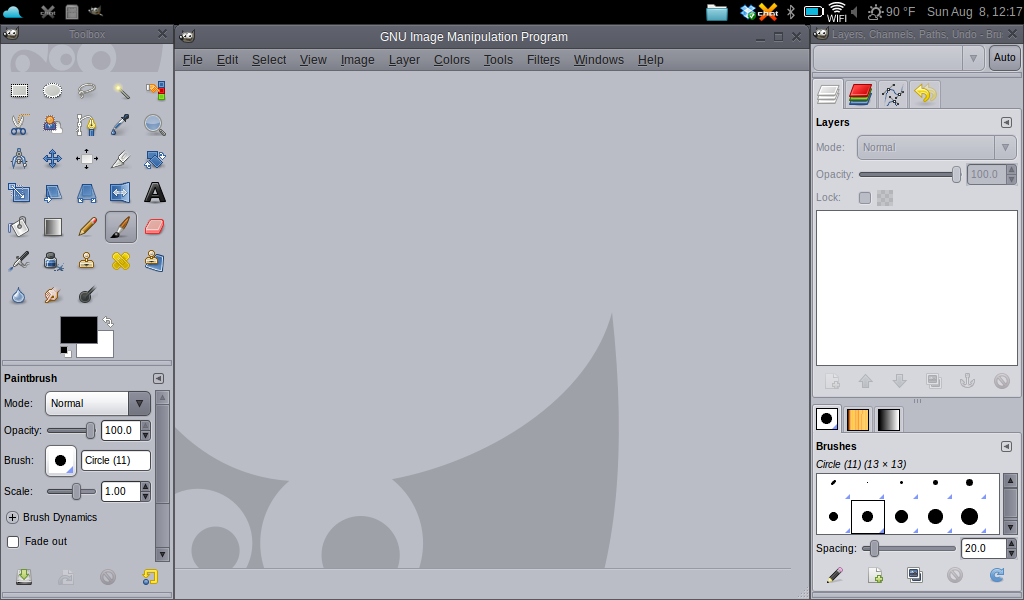The height and width of the screenshot is (600, 1024).
Task: Select the Scale tool
Action: pyautogui.click(x=19, y=193)
